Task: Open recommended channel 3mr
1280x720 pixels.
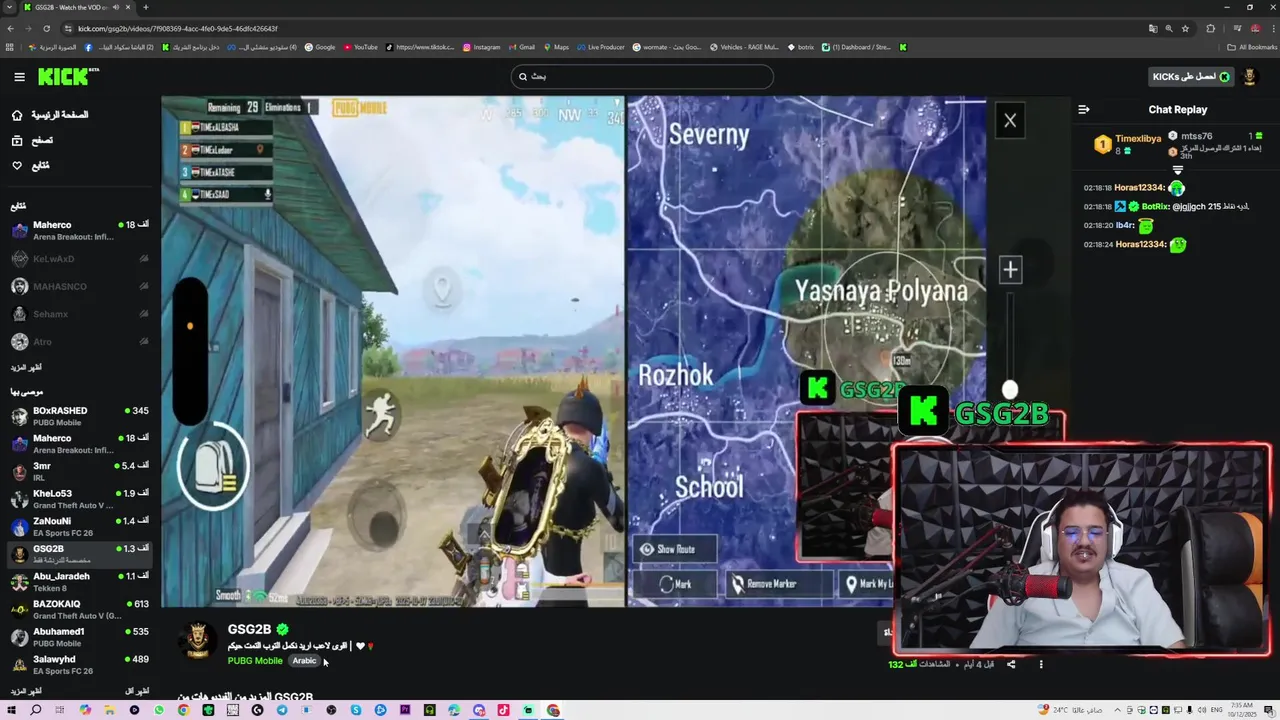Action: [x=80, y=472]
